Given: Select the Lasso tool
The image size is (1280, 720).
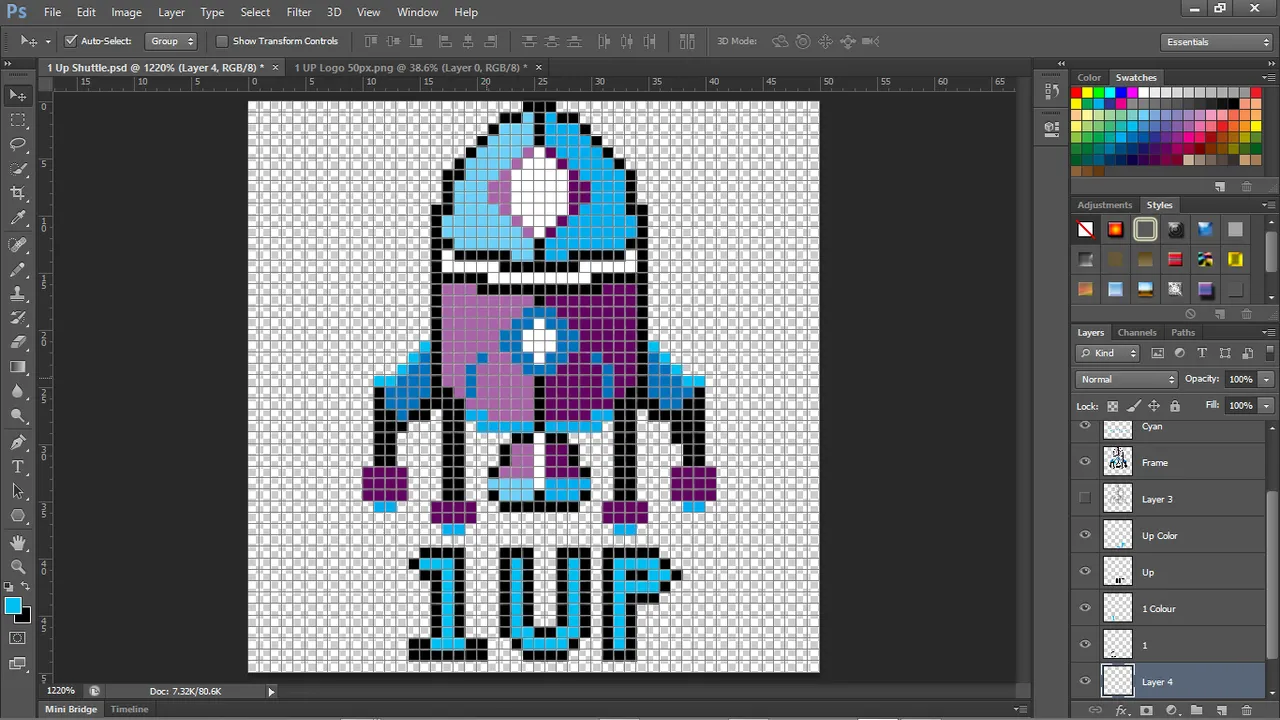Looking at the screenshot, I should pyautogui.click(x=18, y=144).
